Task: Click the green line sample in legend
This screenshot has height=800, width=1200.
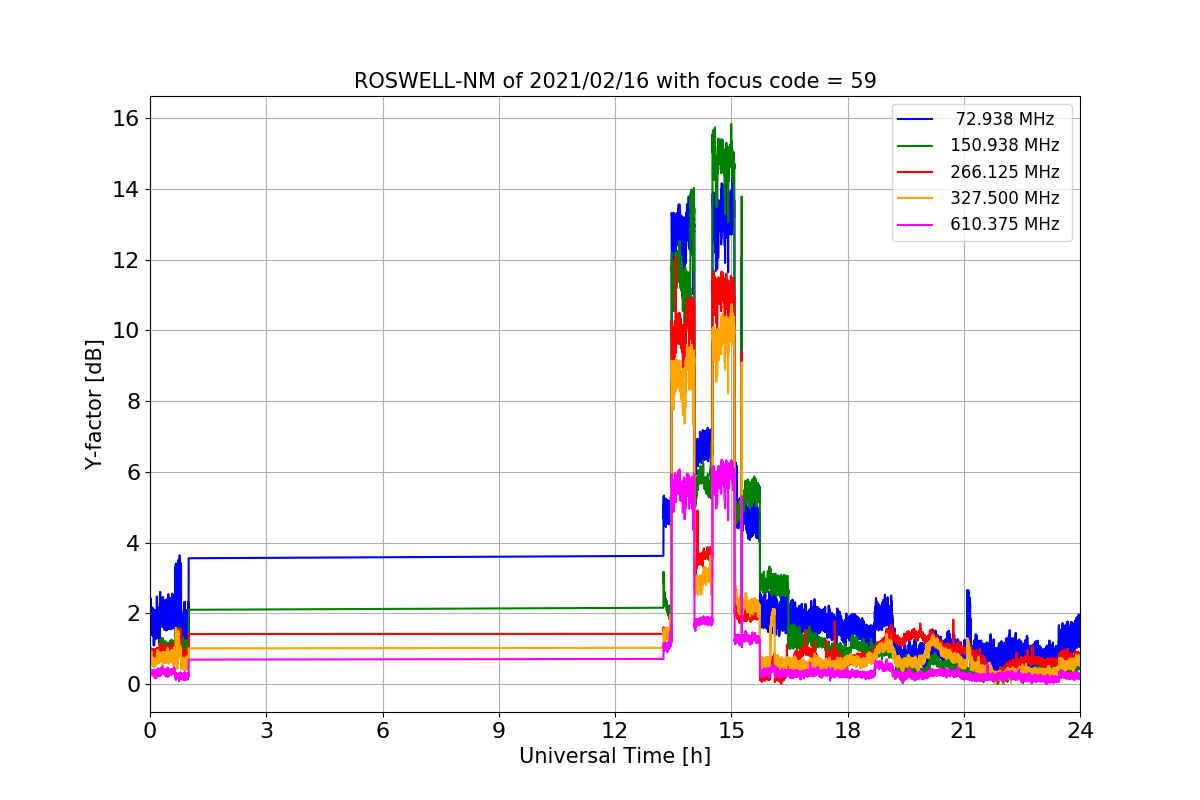Action: (x=915, y=146)
